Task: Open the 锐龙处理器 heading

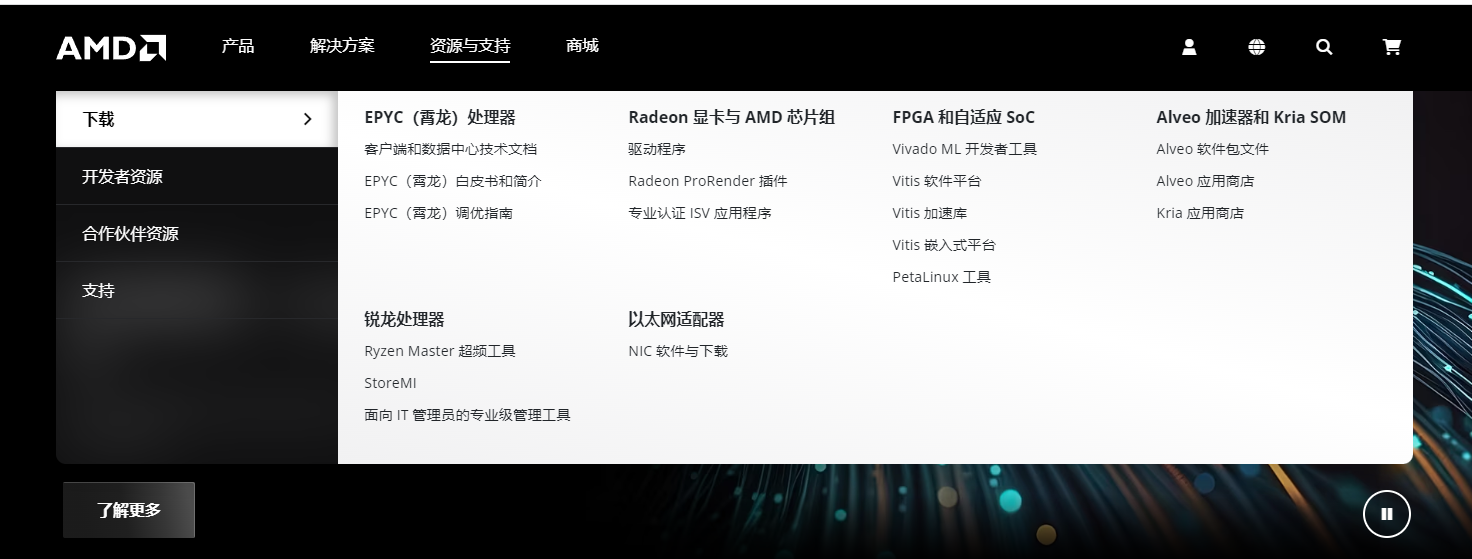Action: 404,319
